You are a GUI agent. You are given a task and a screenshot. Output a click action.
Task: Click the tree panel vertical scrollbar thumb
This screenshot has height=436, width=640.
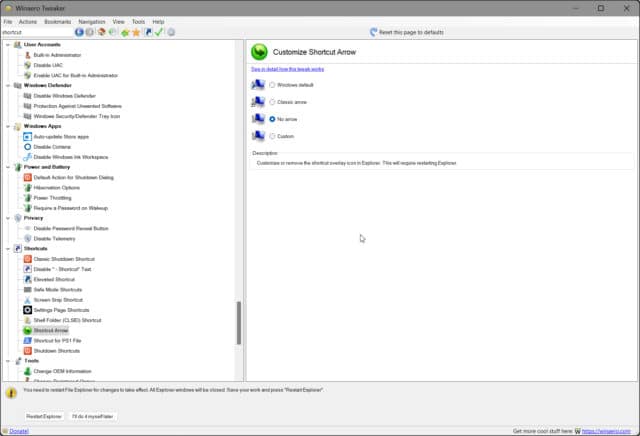[239, 323]
